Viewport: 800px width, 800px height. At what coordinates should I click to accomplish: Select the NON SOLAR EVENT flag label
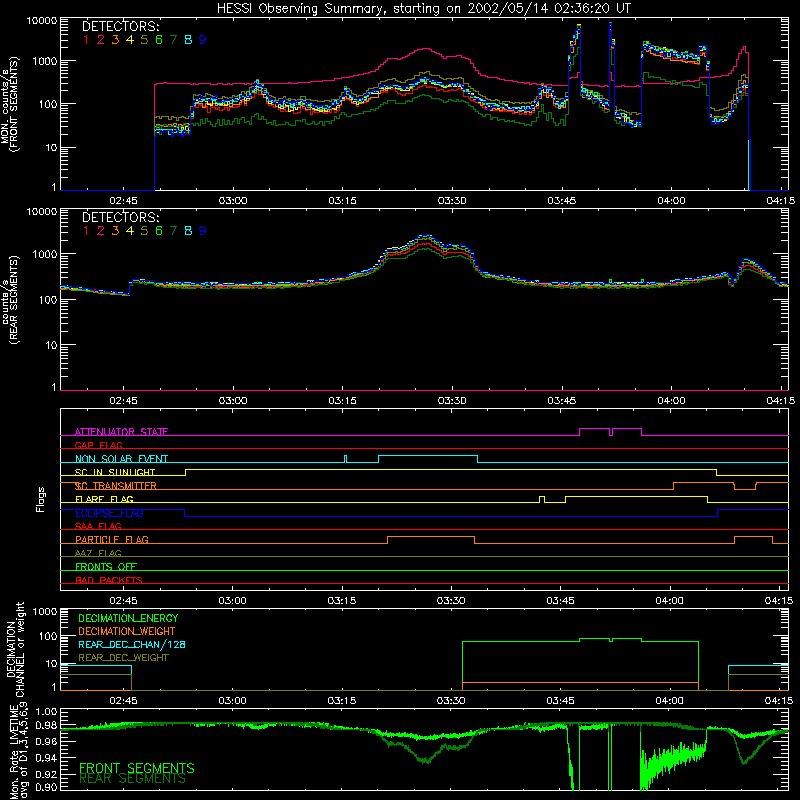pyautogui.click(x=121, y=459)
